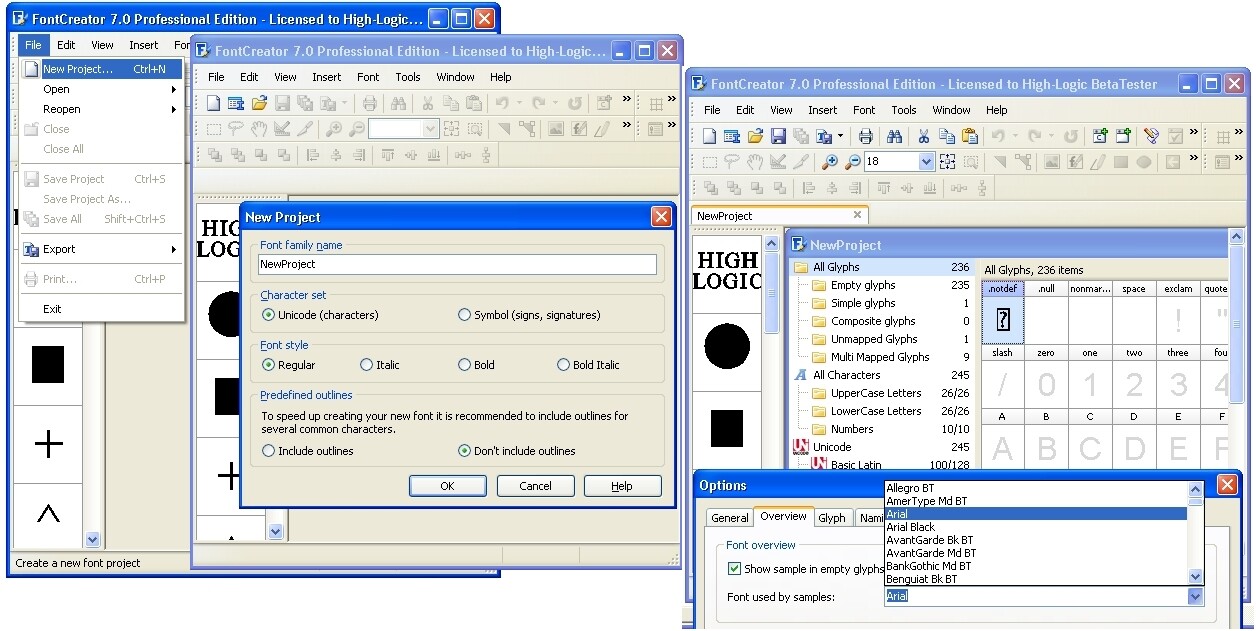Screen dimensions: 1256x631
Task: Click Print icon in middle window toolbar
Action: 370,103
